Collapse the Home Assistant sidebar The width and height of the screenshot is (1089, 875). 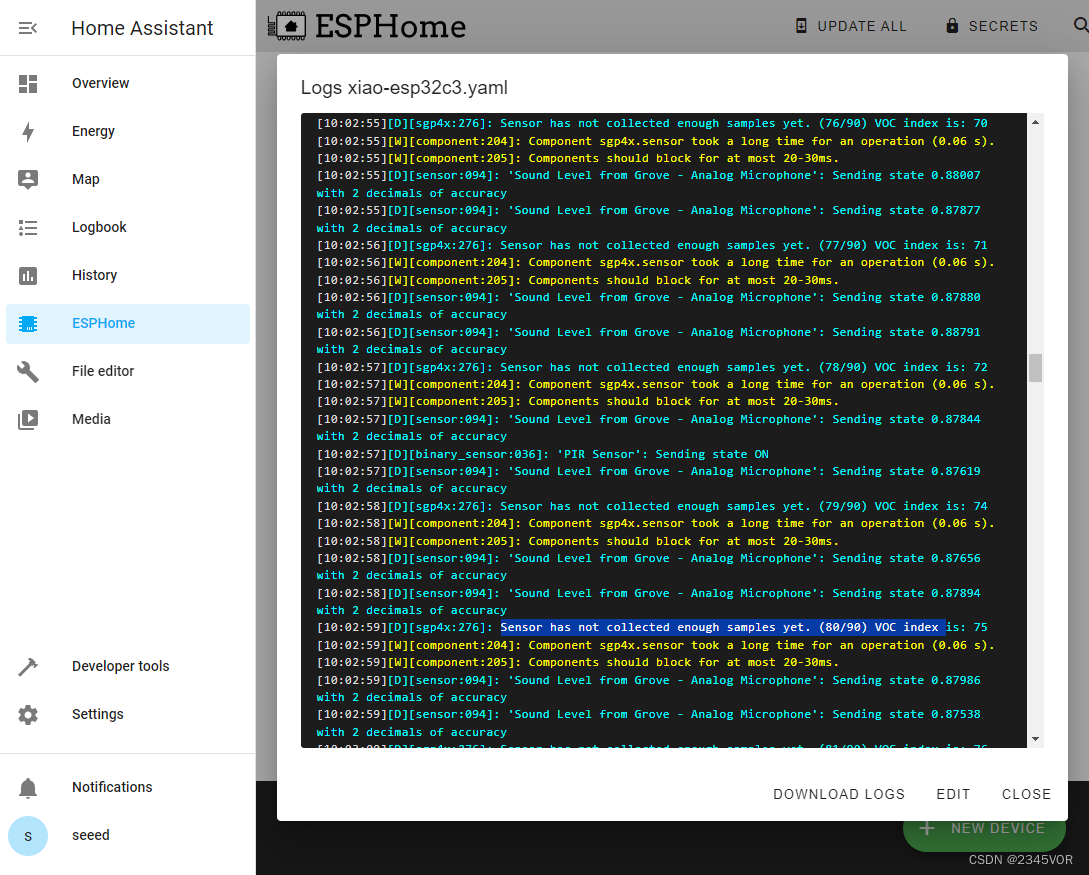coord(28,27)
